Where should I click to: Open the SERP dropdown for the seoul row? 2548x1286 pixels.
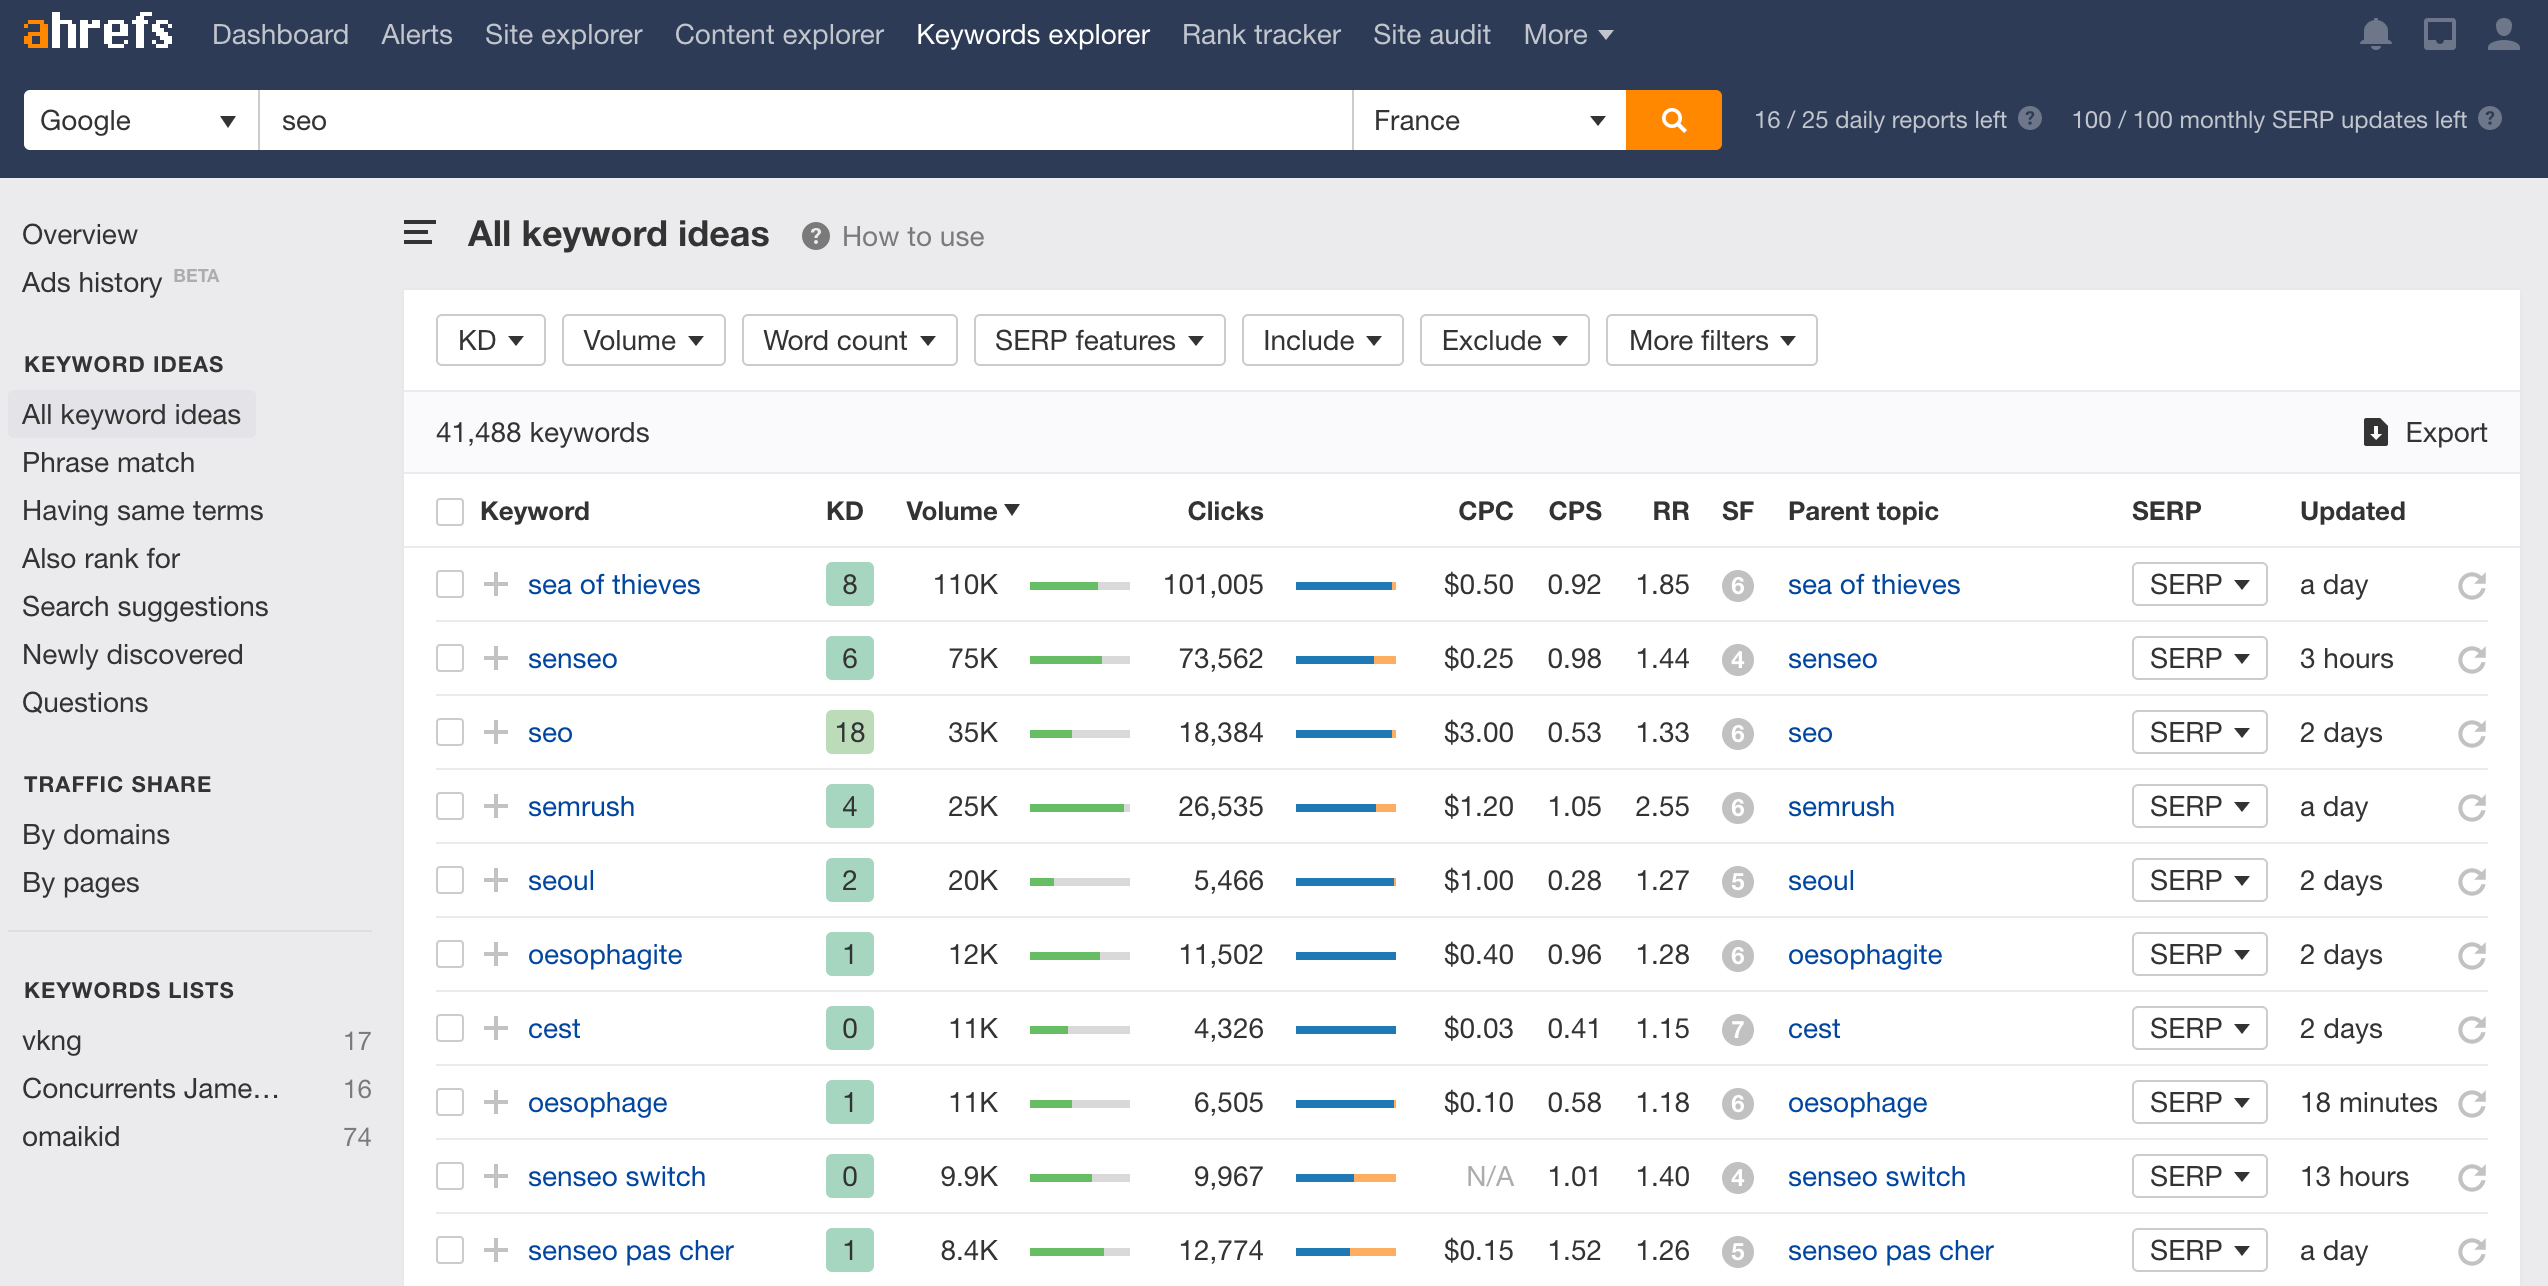2198,880
